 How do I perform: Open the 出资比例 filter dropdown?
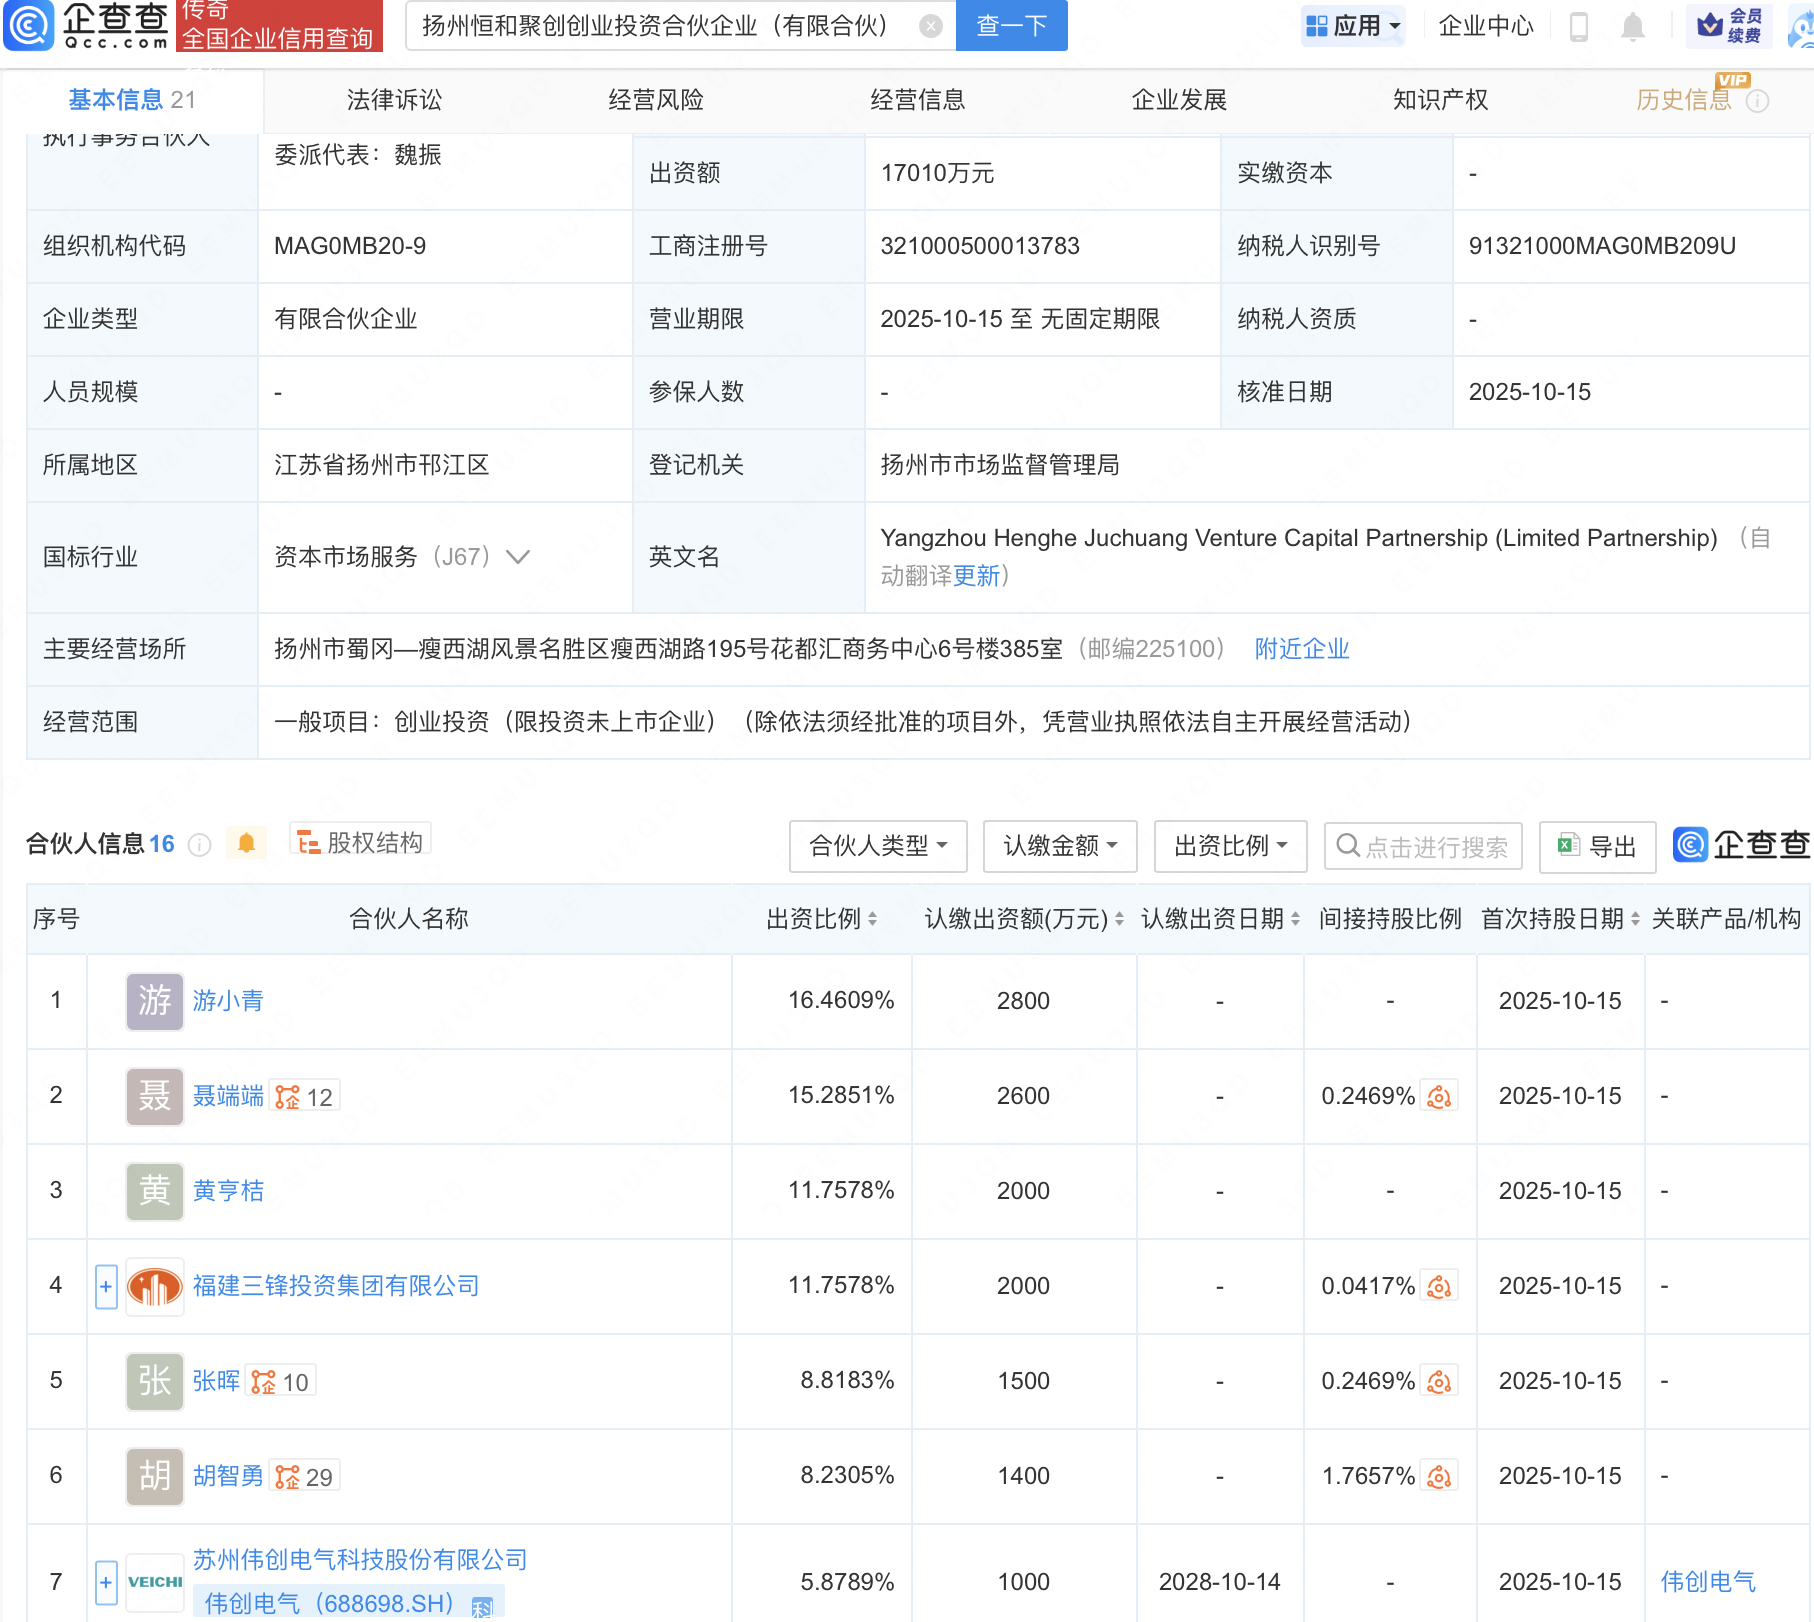click(1229, 846)
